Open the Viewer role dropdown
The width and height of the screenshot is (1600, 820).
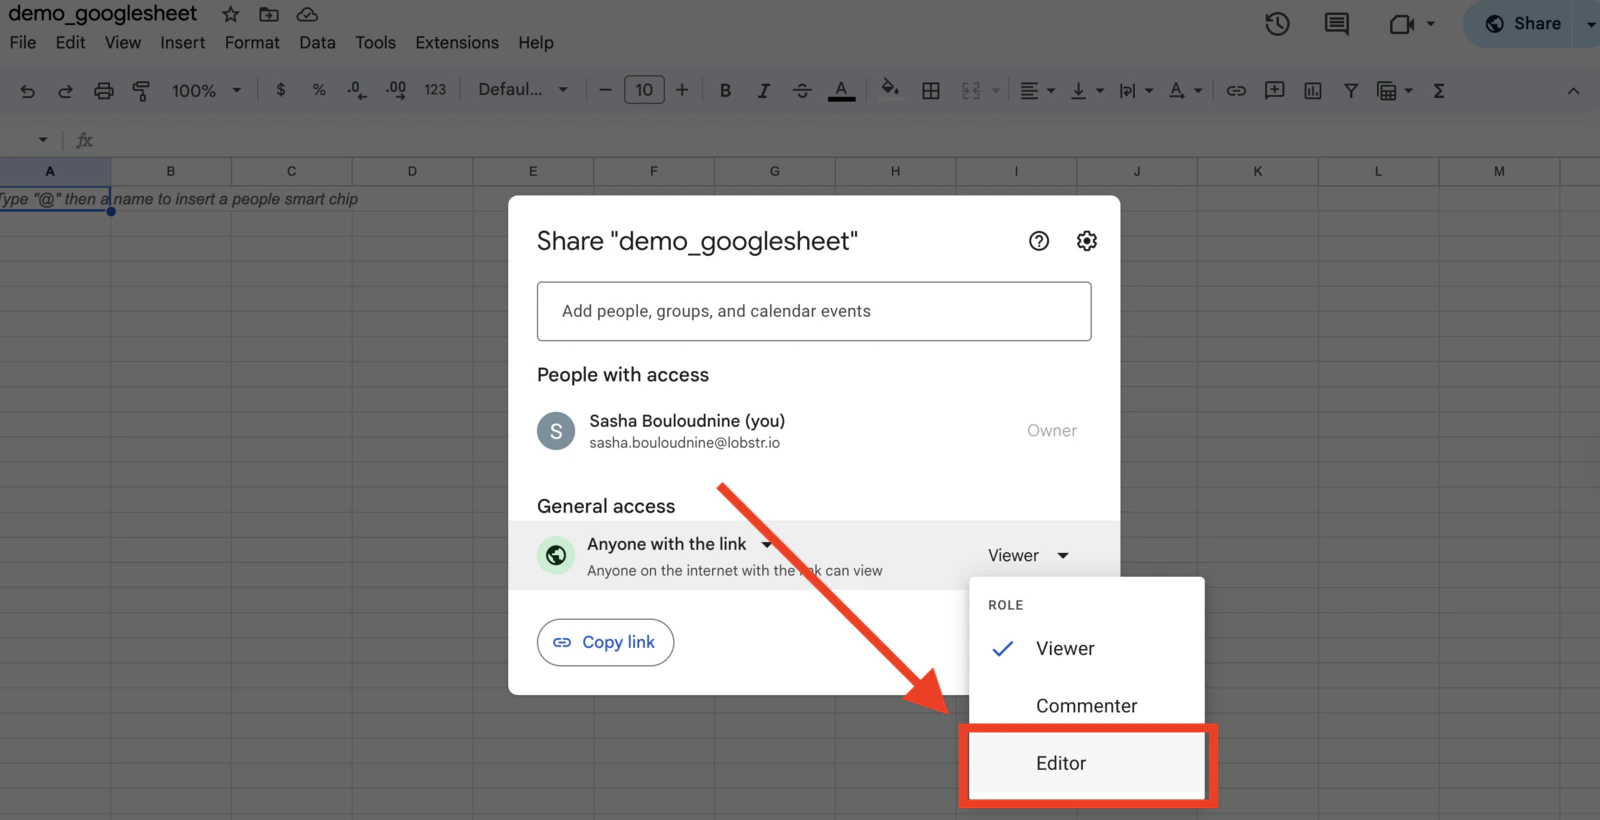tap(1028, 555)
